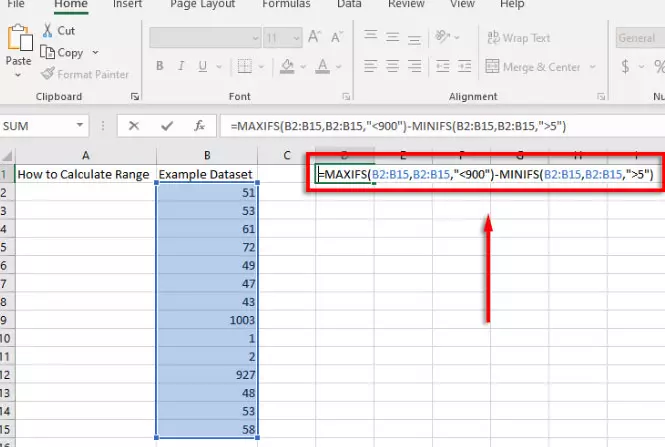The height and width of the screenshot is (447, 665).
Task: Toggle Bold formatting
Action: [159, 66]
